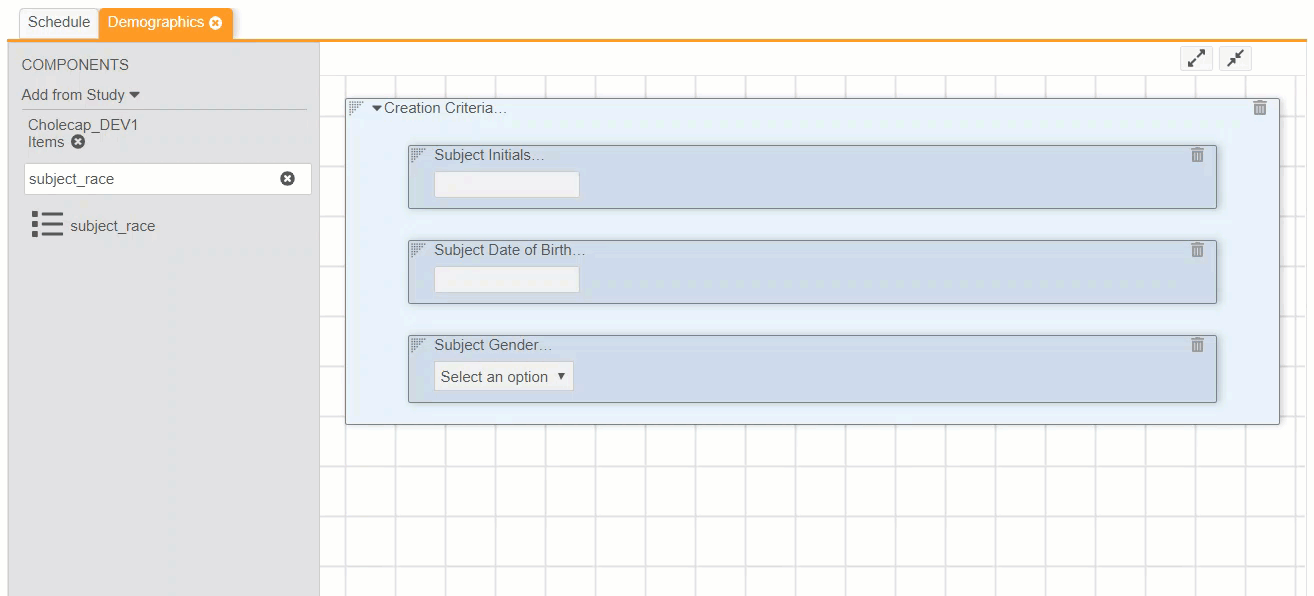The height and width of the screenshot is (596, 1314).
Task: Delete the Subject Date of Birth item
Action: point(1197,250)
